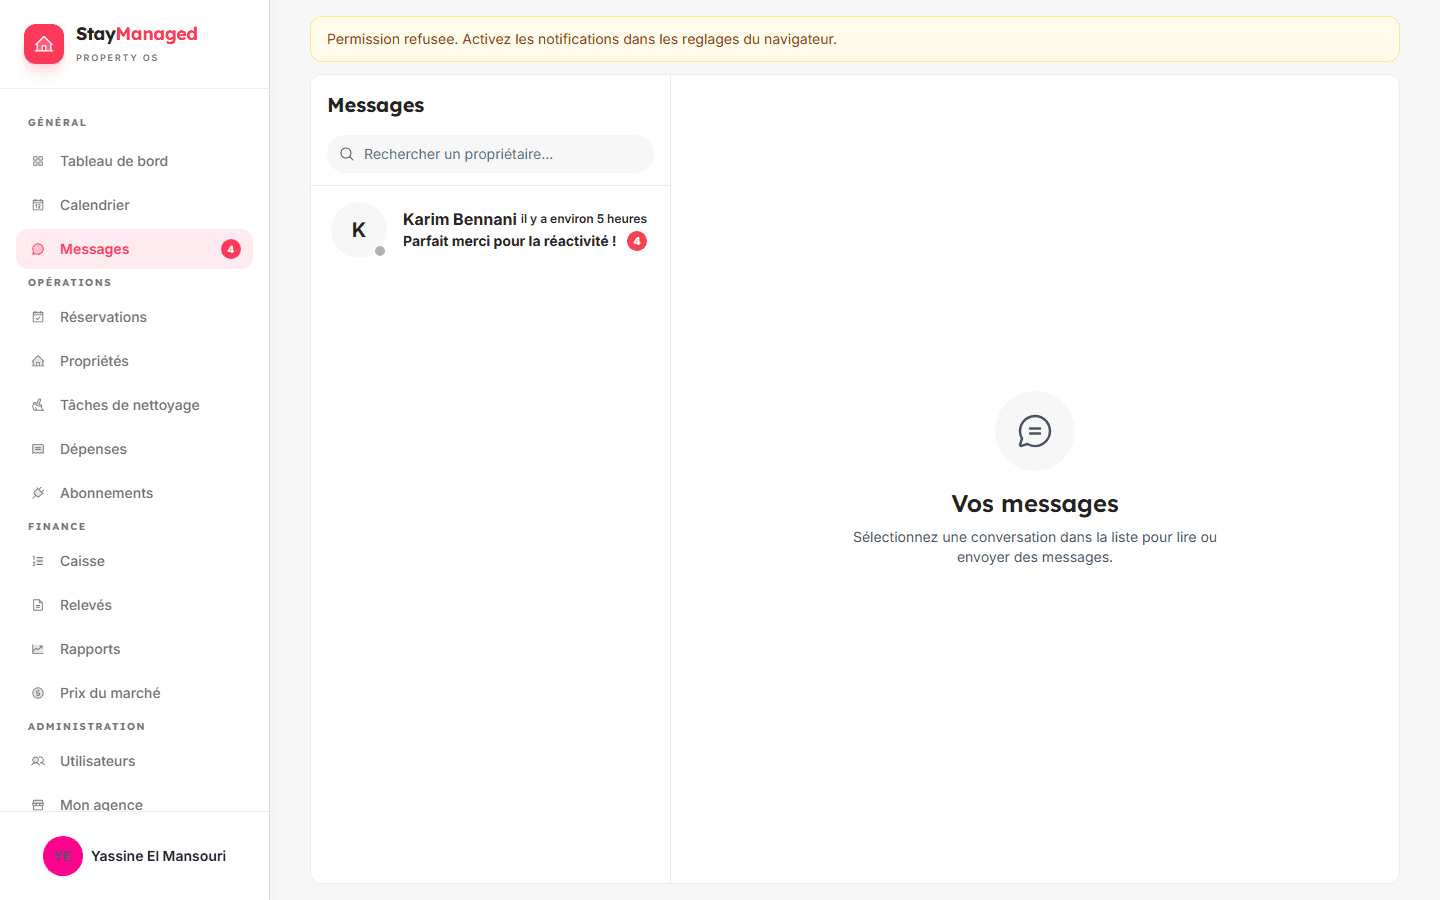Click the StayManaged house logo icon

[x=44, y=44]
